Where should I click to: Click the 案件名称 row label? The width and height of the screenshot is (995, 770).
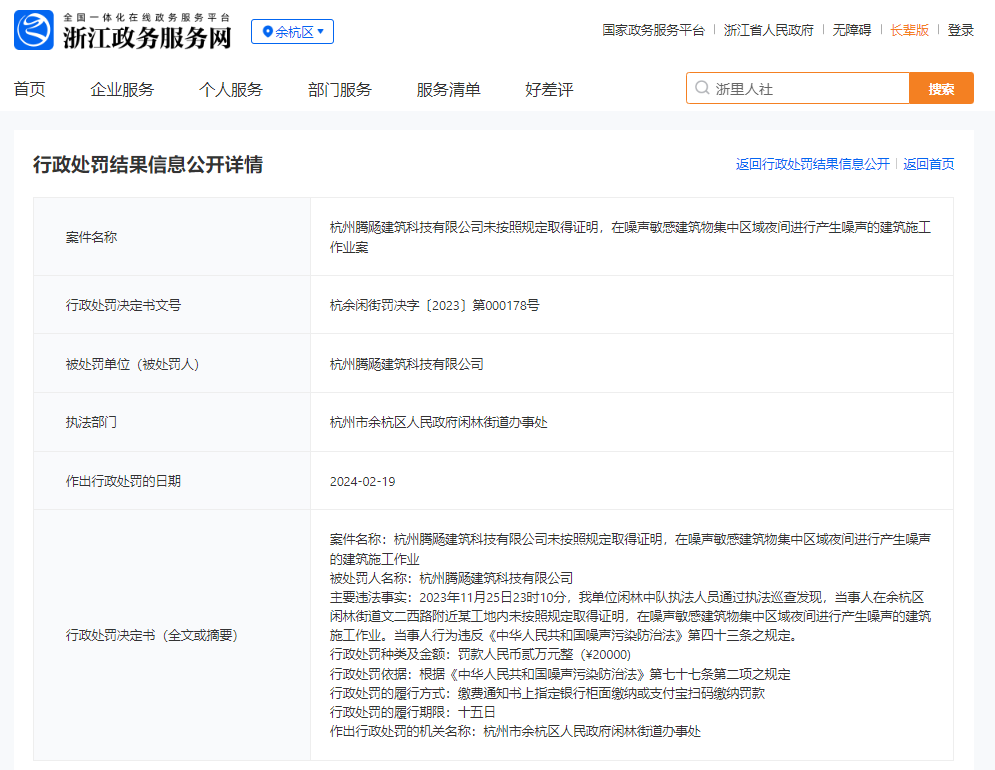click(x=91, y=237)
